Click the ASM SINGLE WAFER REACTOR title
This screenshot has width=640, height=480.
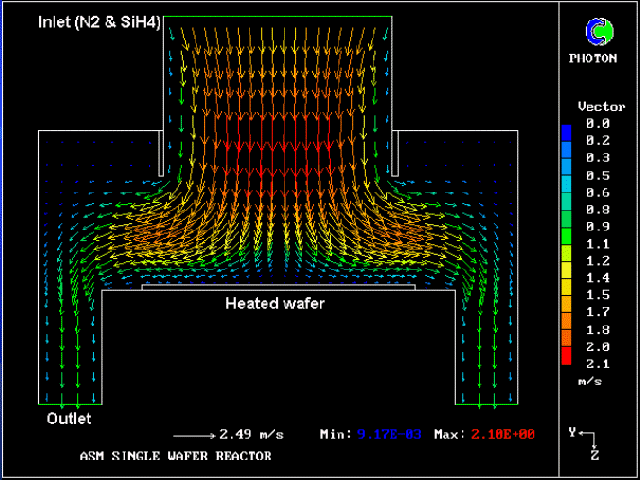[x=175, y=456]
